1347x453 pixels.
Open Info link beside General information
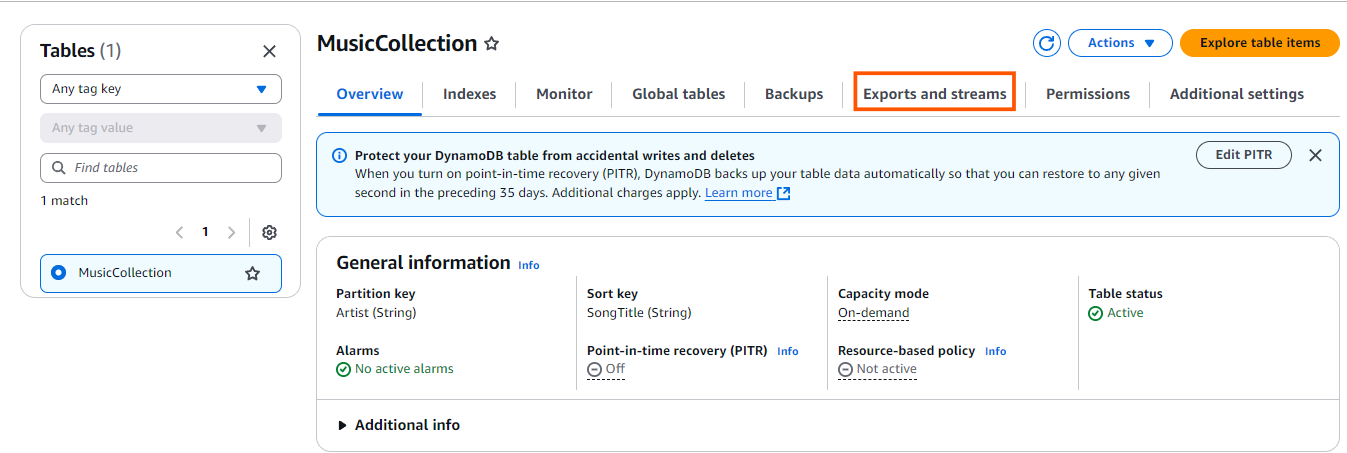529,265
